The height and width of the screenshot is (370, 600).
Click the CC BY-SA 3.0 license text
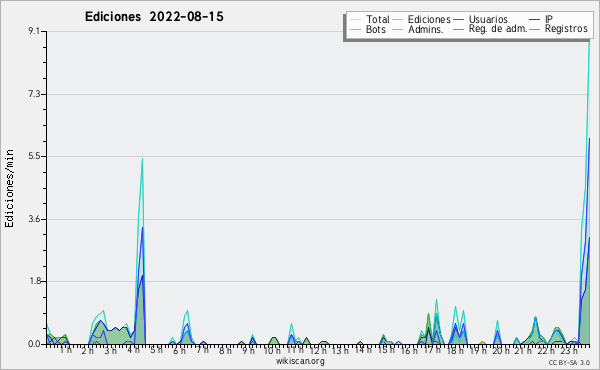(569, 362)
